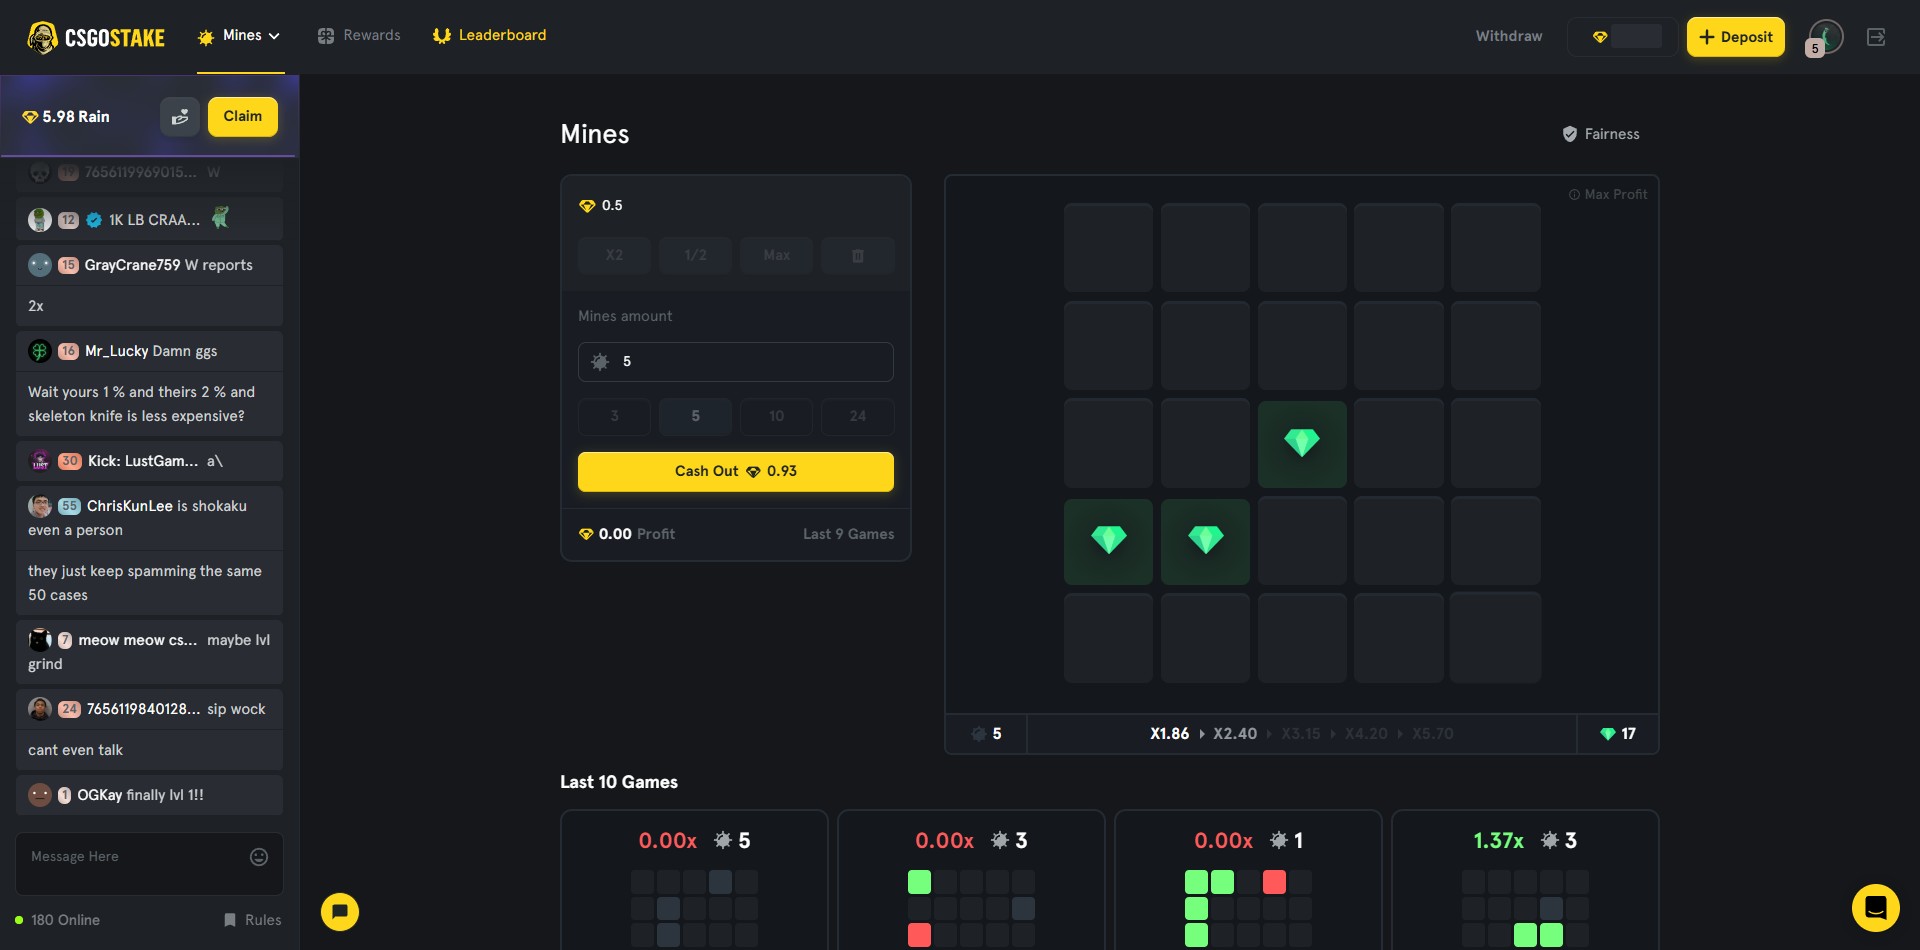Cash Out 0.93
The width and height of the screenshot is (1920, 950).
click(x=736, y=472)
